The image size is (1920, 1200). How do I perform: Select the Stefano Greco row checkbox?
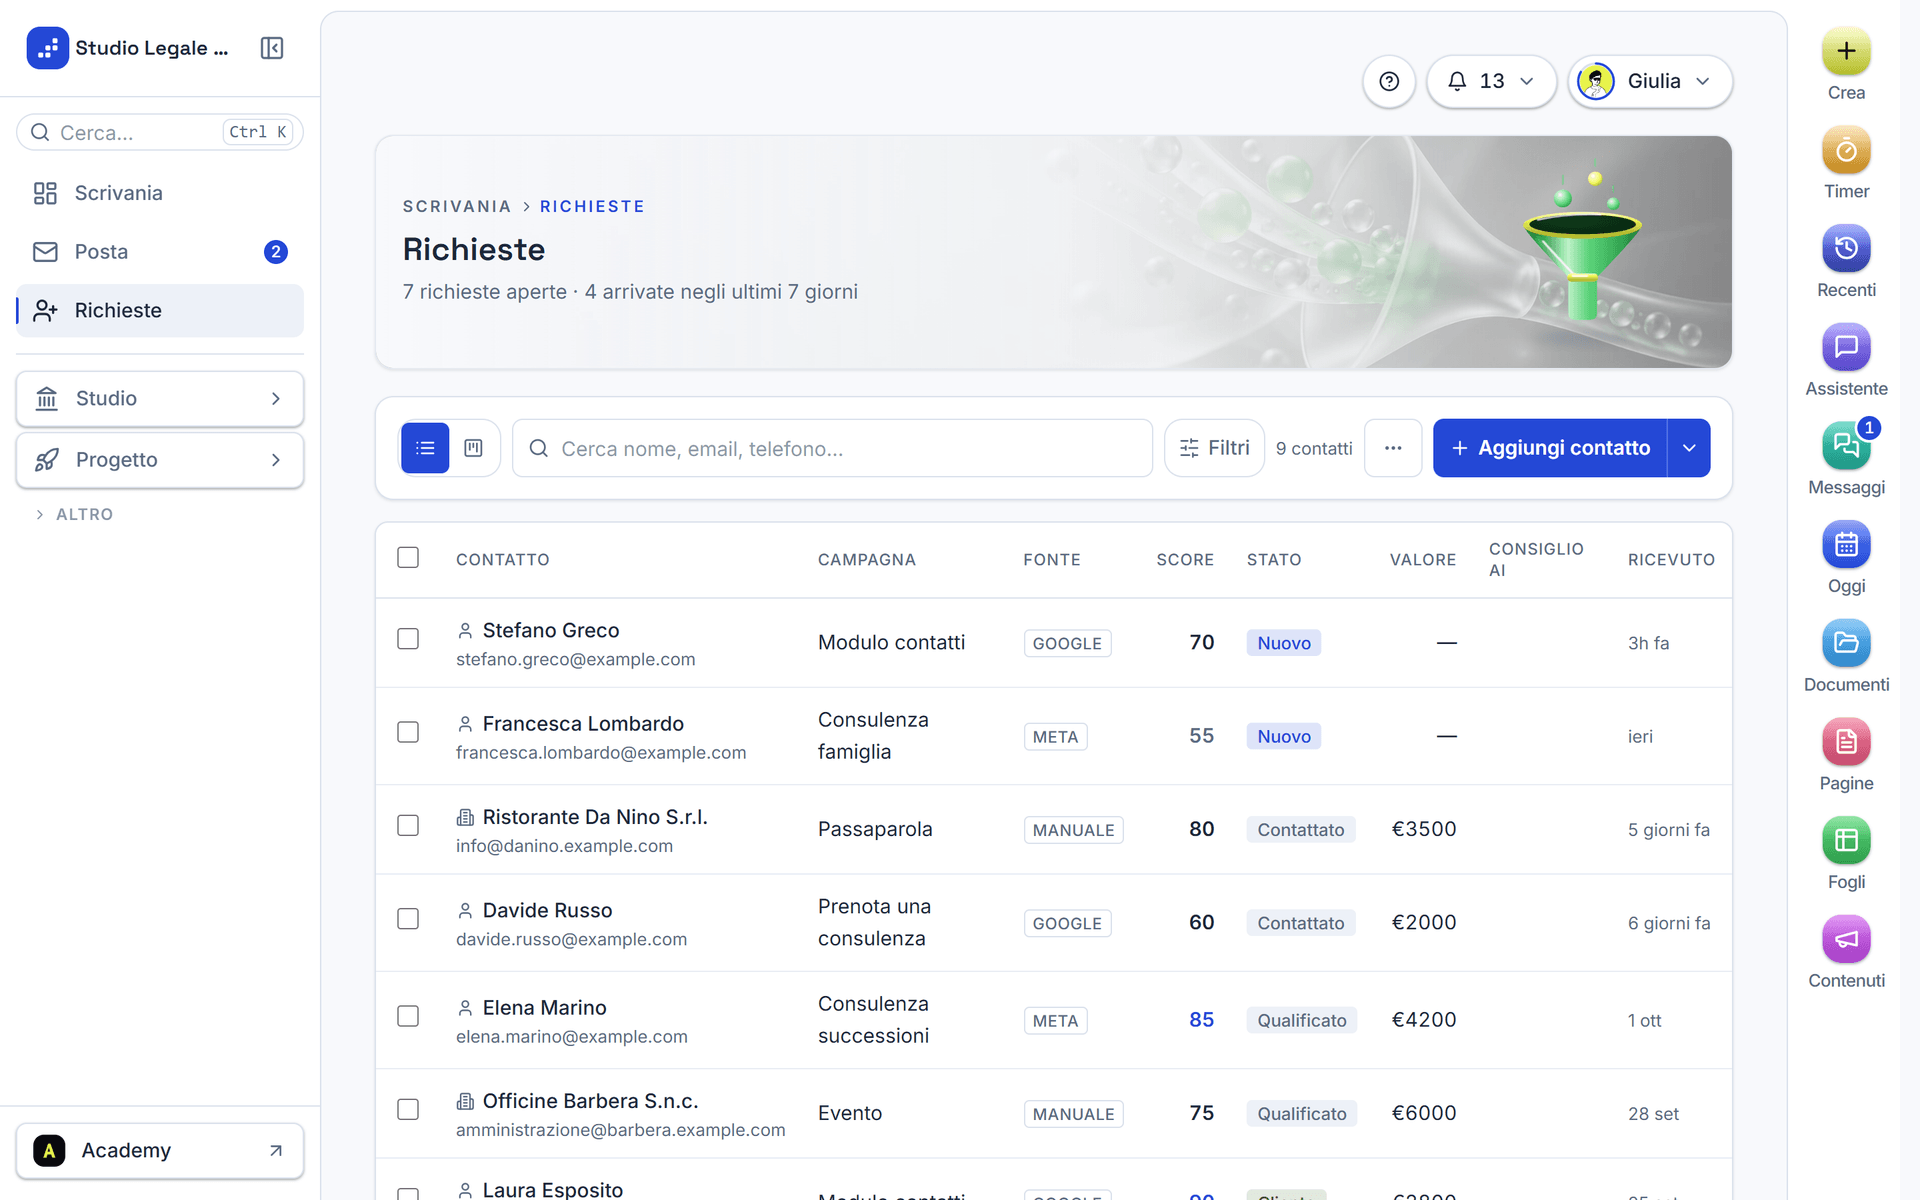coord(408,639)
